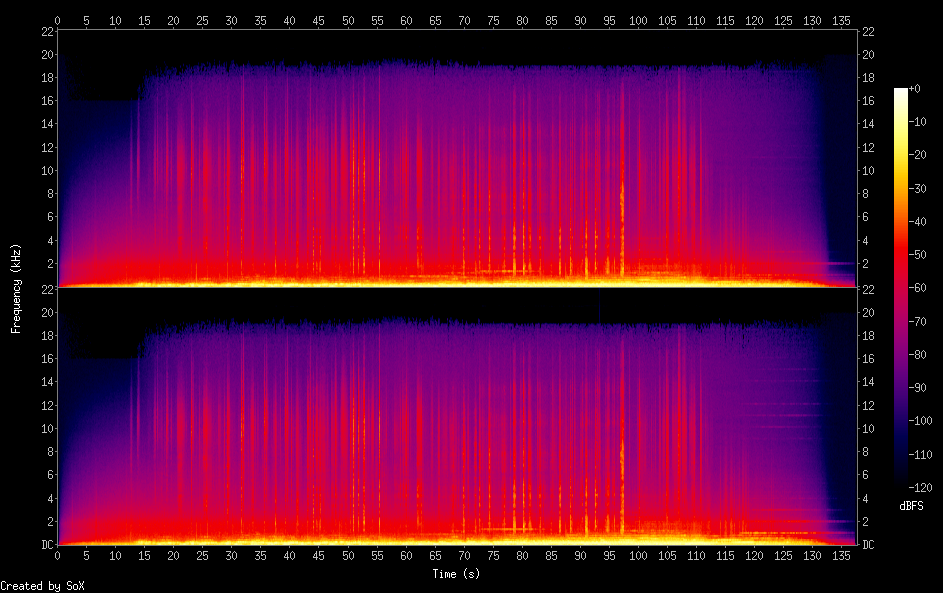The width and height of the screenshot is (943, 593).
Task: Select the '-40' value on dBFS scale
Action: (918, 221)
